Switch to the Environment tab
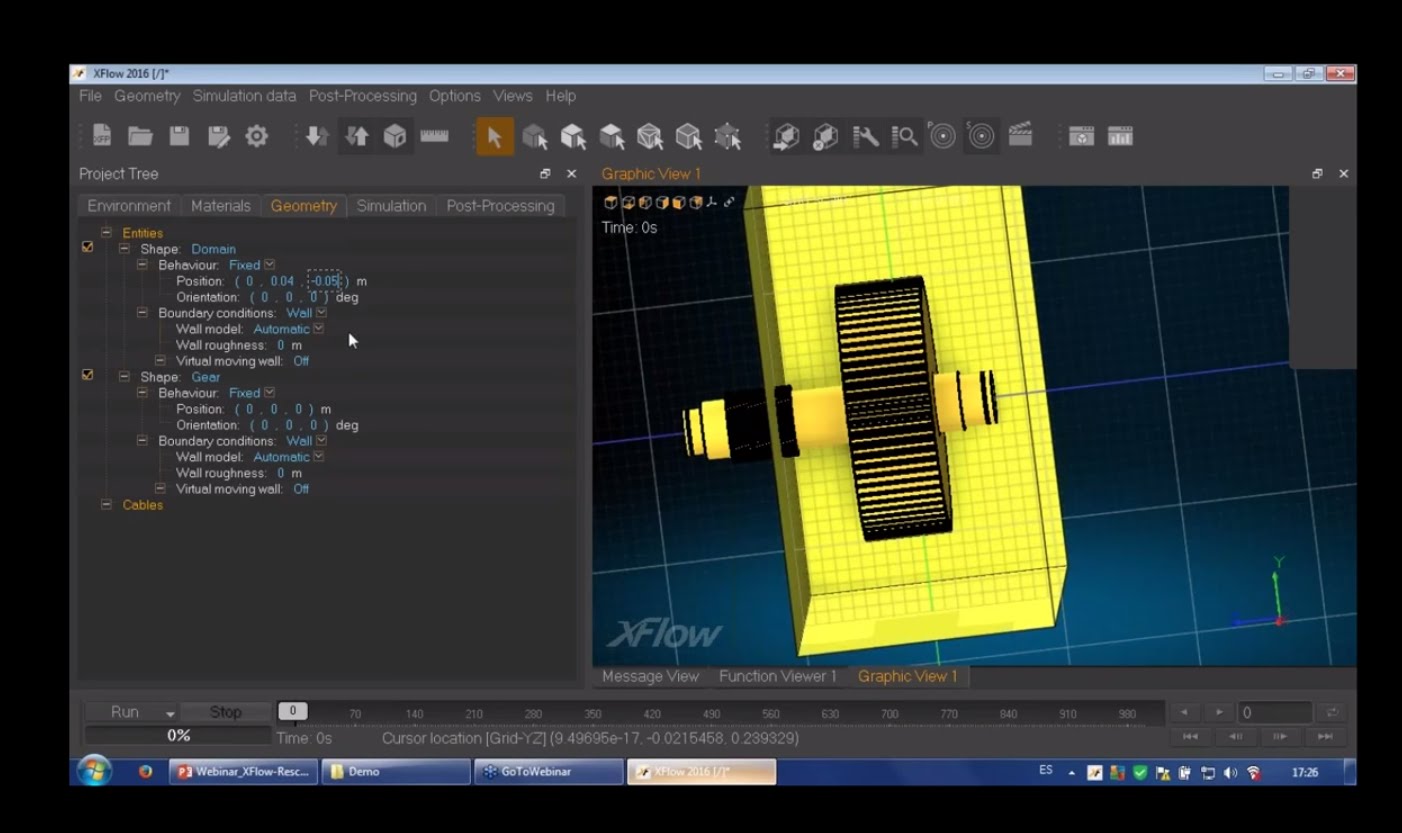This screenshot has width=1402, height=833. click(x=129, y=206)
